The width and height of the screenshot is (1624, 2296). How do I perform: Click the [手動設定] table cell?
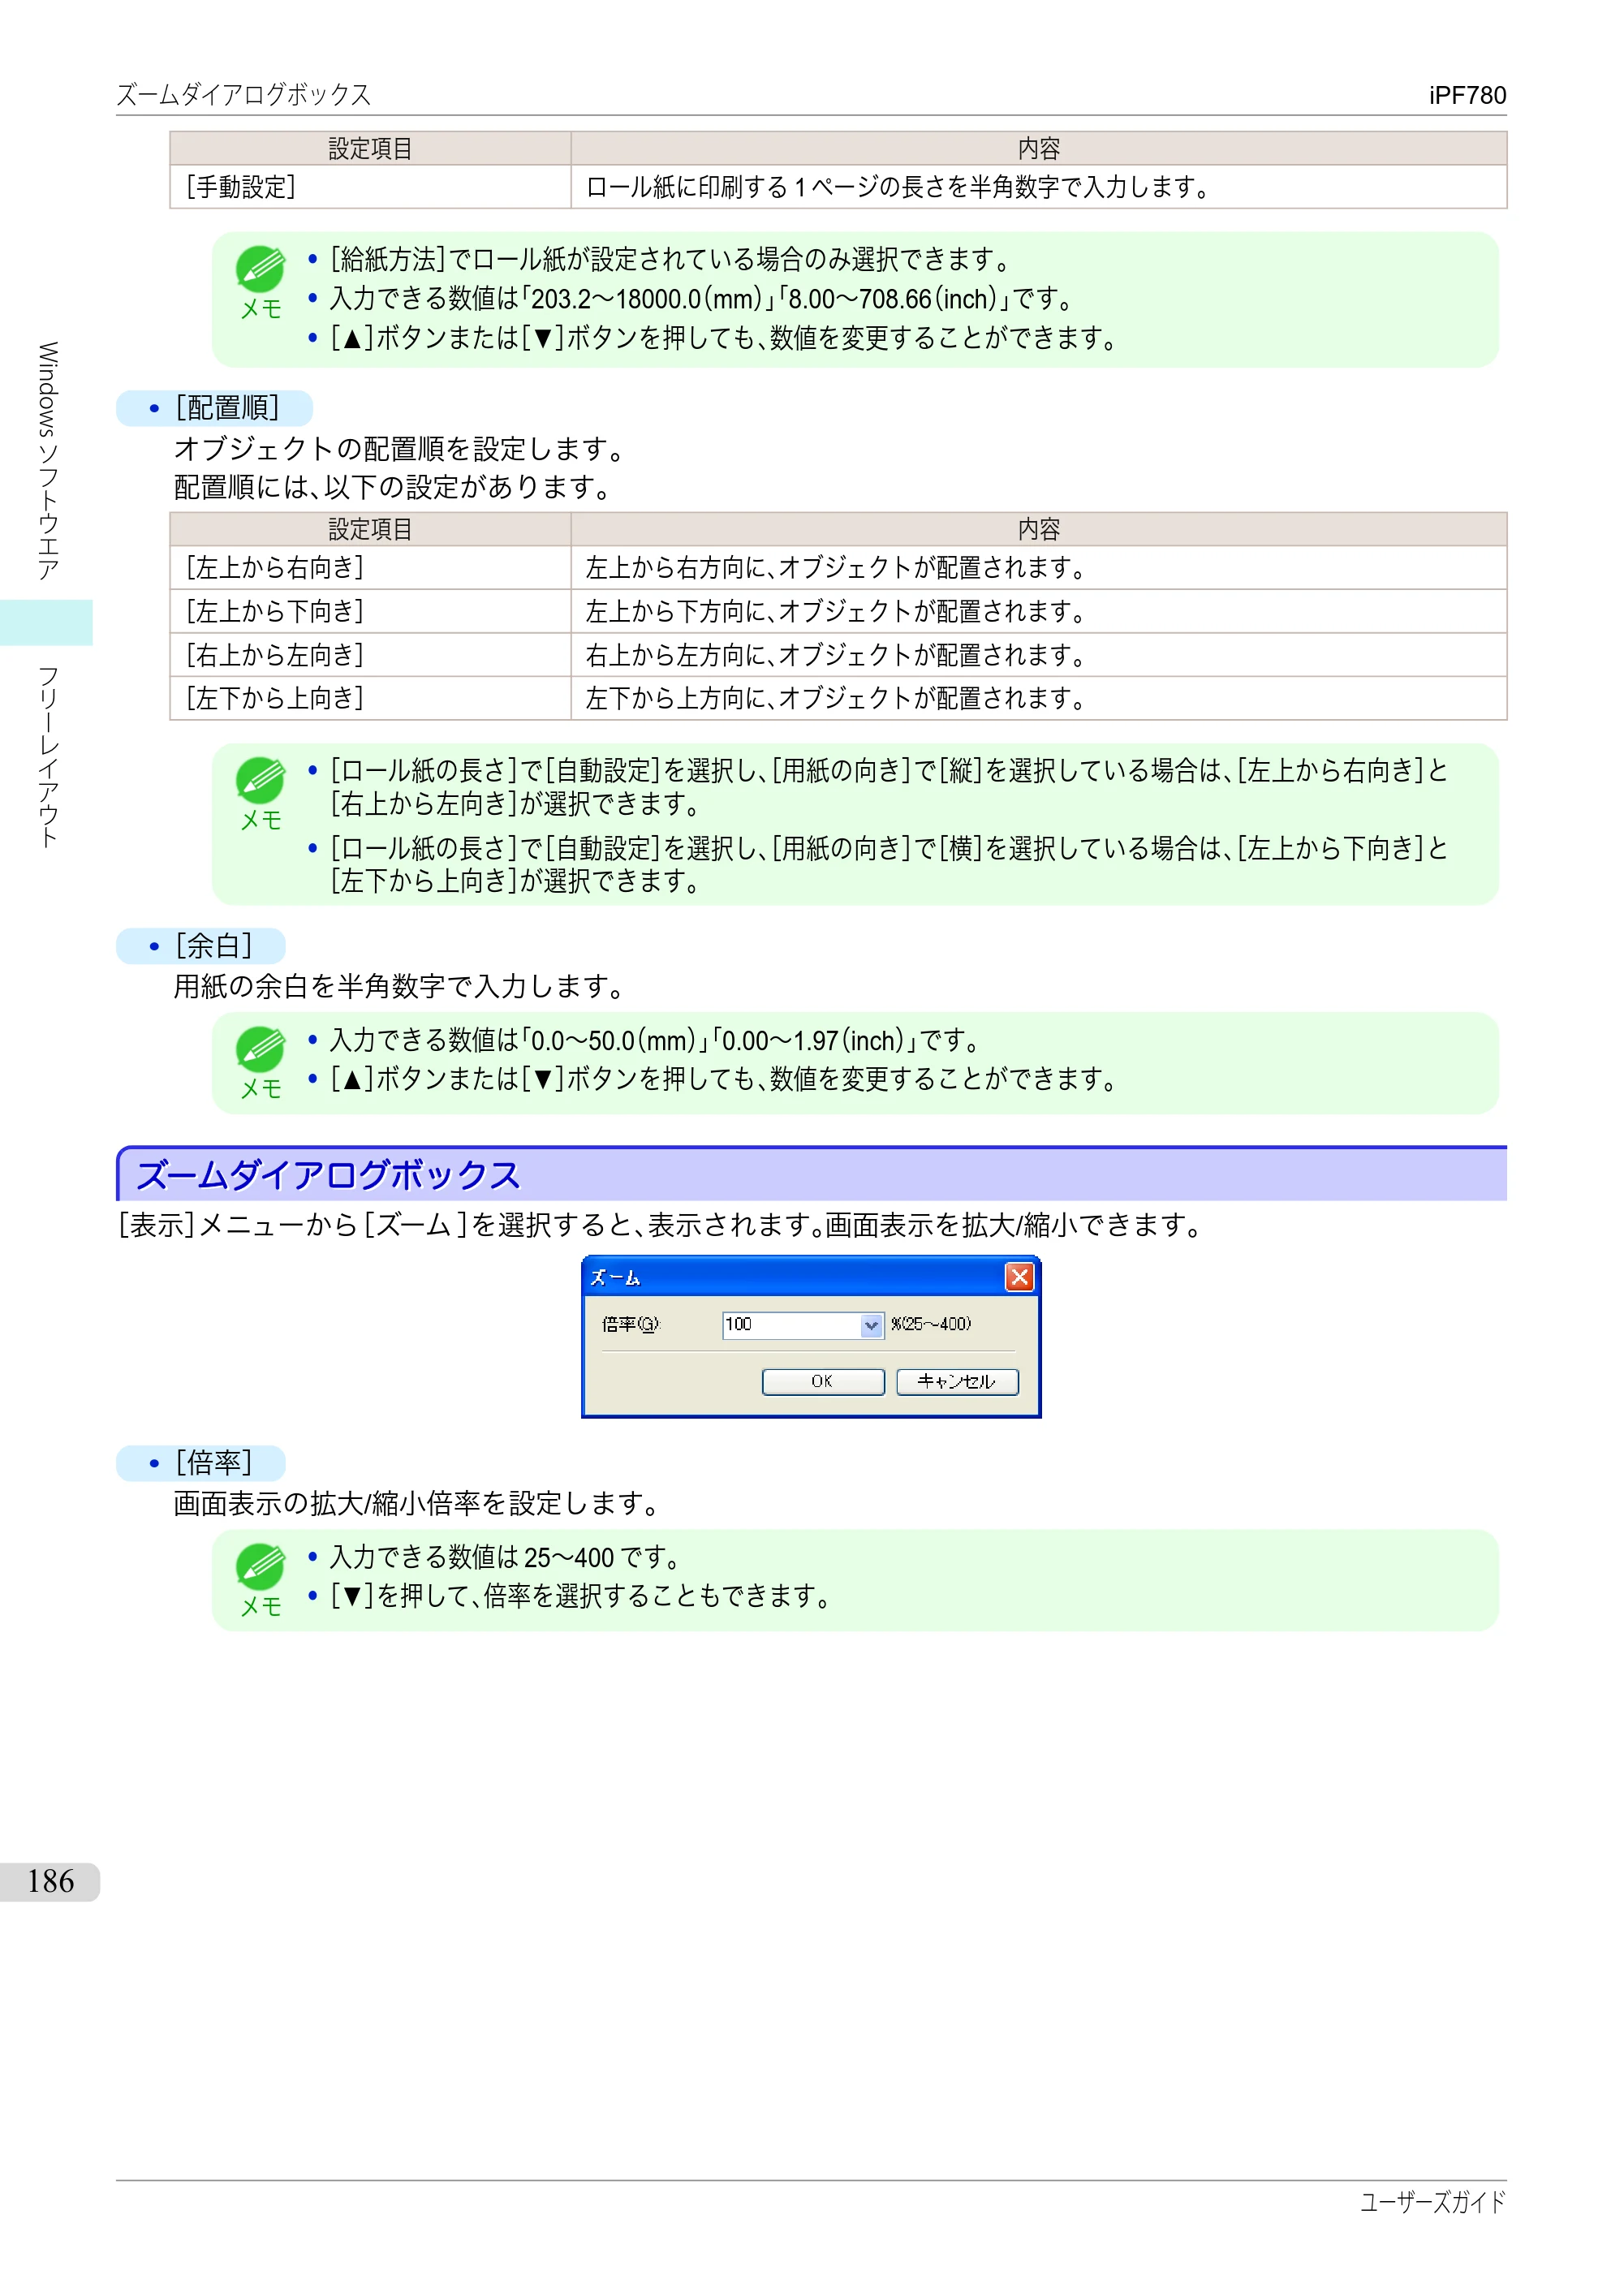(x=370, y=187)
